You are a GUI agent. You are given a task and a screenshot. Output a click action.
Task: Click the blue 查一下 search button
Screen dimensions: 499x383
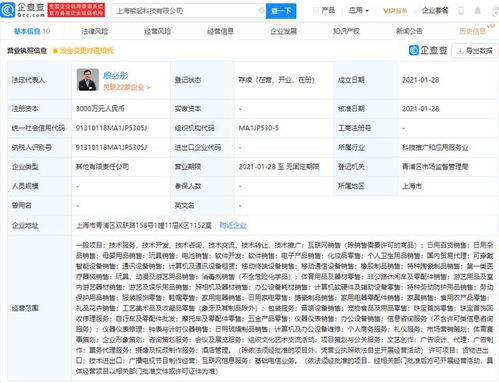point(281,11)
